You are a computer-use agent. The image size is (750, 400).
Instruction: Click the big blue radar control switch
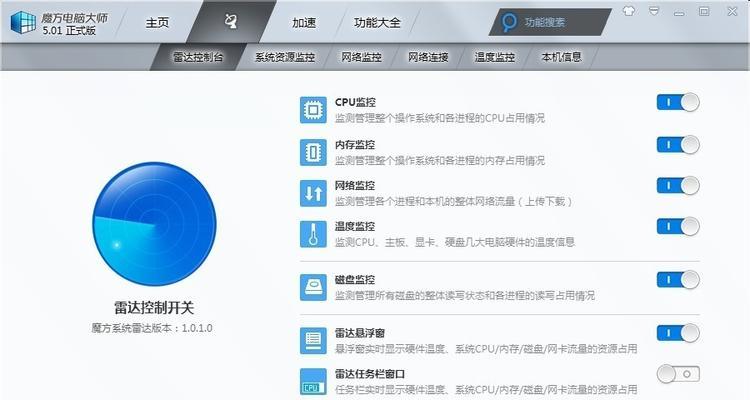click(x=154, y=224)
